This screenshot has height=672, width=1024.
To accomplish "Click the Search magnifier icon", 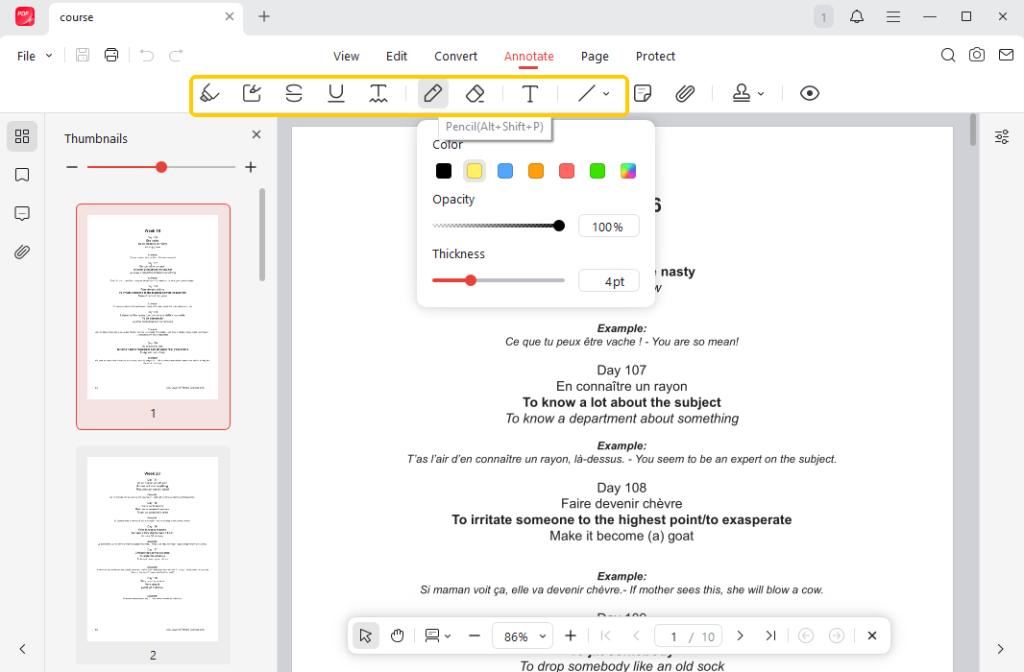I will point(948,55).
